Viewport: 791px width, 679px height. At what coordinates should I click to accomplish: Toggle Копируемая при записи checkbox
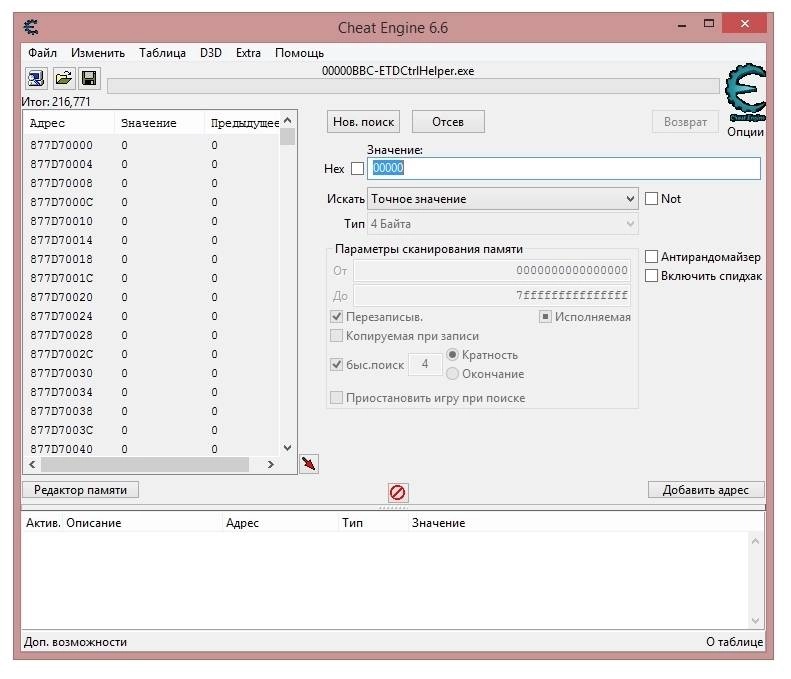coord(336,336)
